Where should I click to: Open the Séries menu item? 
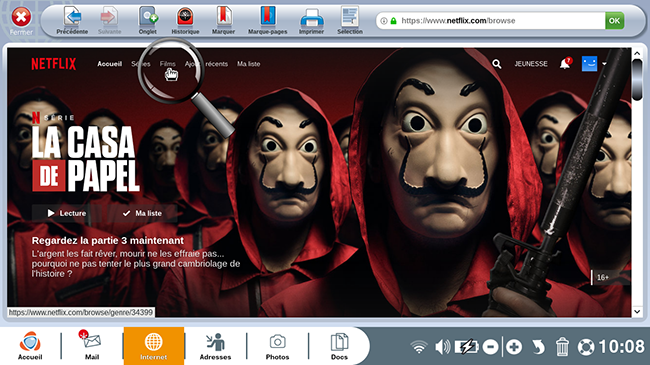(x=141, y=64)
